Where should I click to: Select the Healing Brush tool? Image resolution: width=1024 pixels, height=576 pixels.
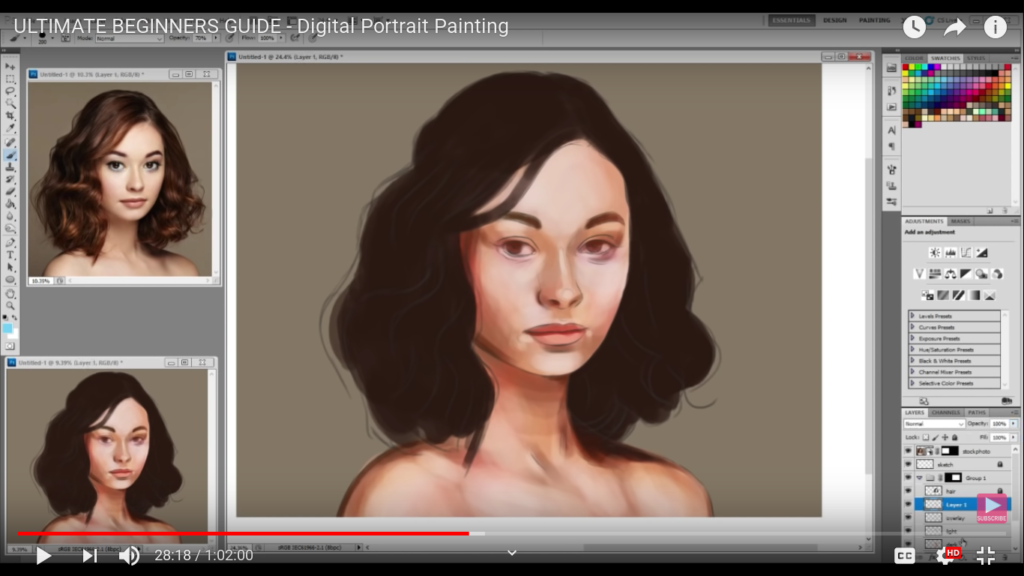tap(10, 142)
